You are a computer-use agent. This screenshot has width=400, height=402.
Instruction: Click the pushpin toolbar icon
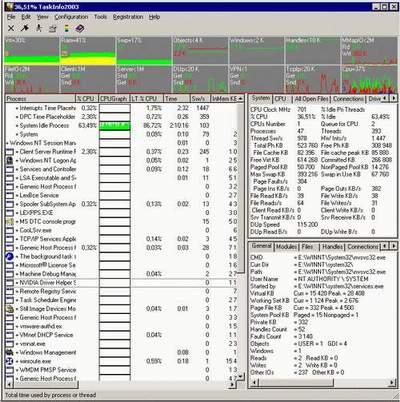point(25,28)
